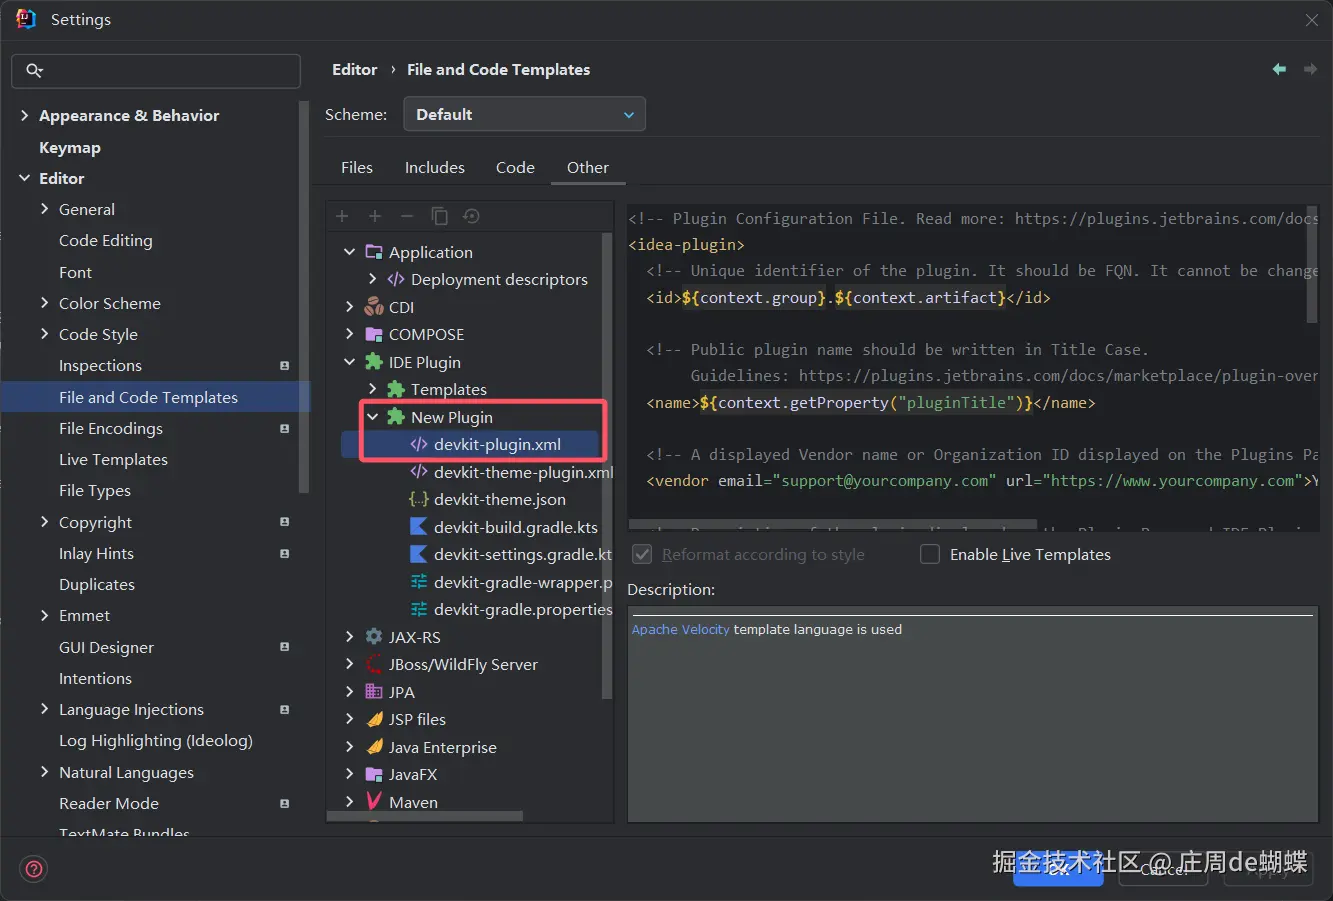Click the IDE Plugin puzzle icon
The image size is (1333, 901).
click(374, 362)
